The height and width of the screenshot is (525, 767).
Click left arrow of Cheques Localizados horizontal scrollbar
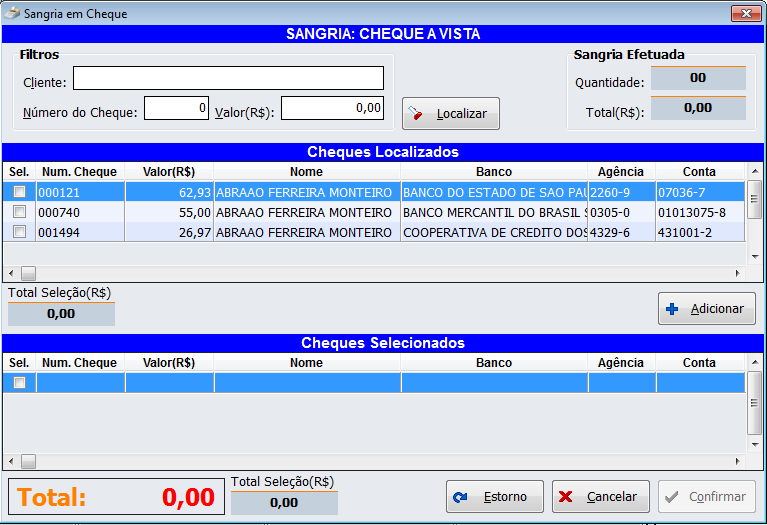(x=10, y=273)
